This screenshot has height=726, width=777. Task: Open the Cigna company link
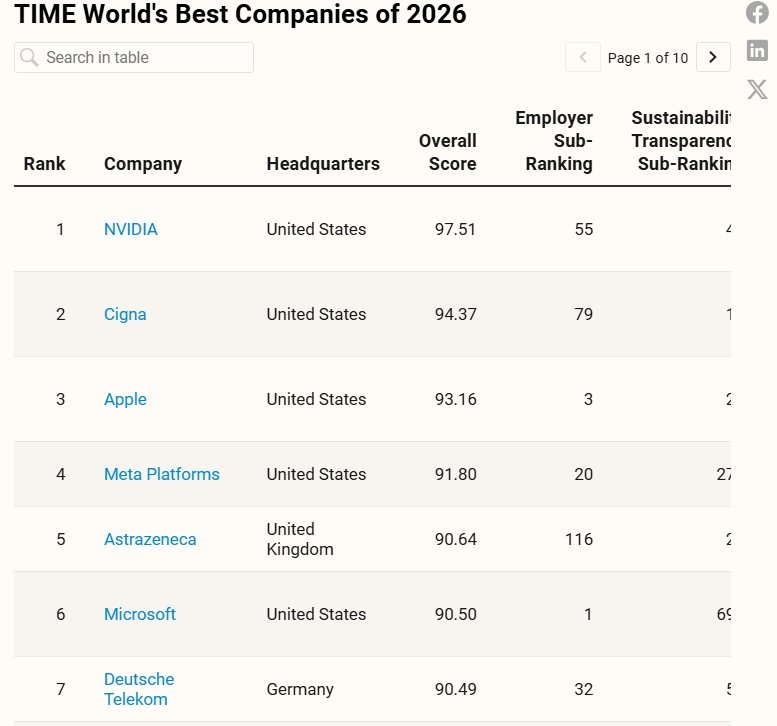125,314
